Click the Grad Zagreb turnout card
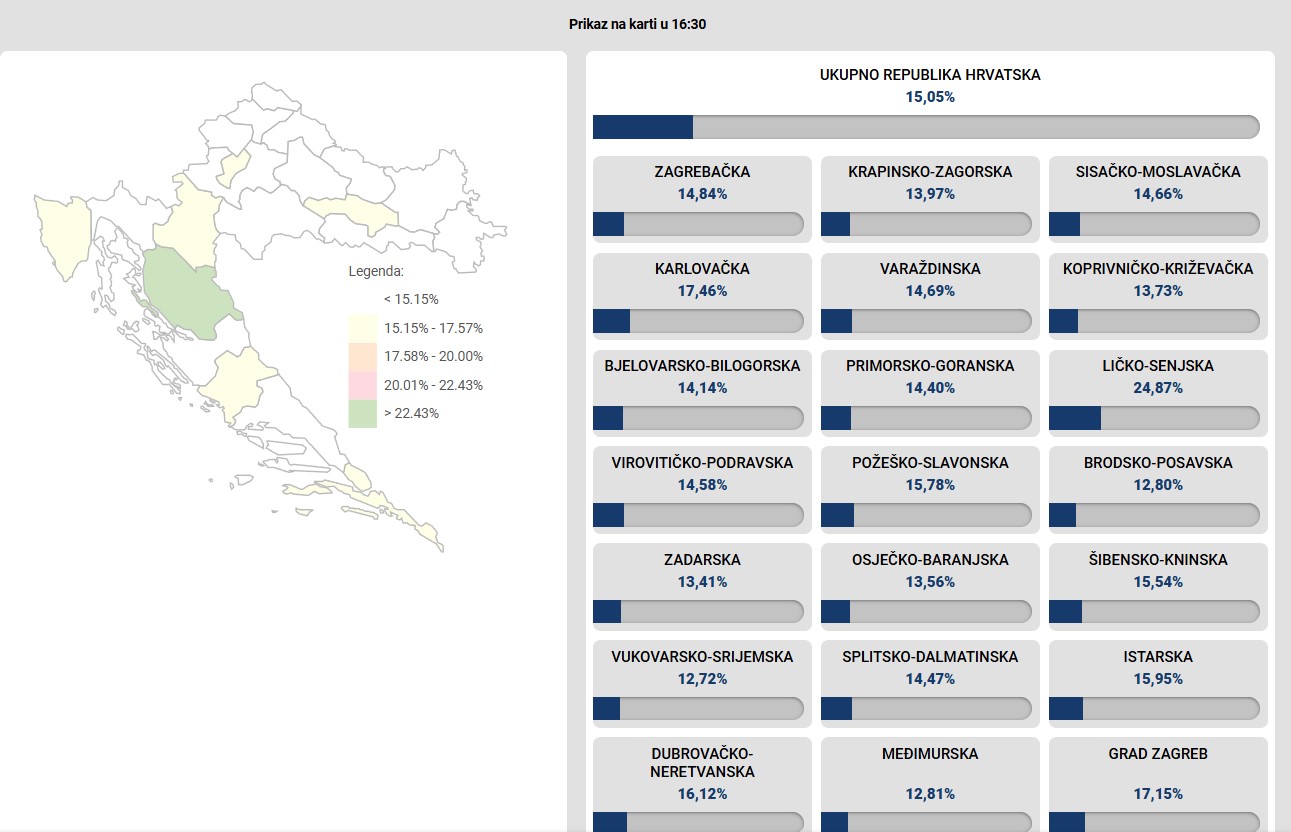This screenshot has width=1291, height=832. (x=1158, y=785)
